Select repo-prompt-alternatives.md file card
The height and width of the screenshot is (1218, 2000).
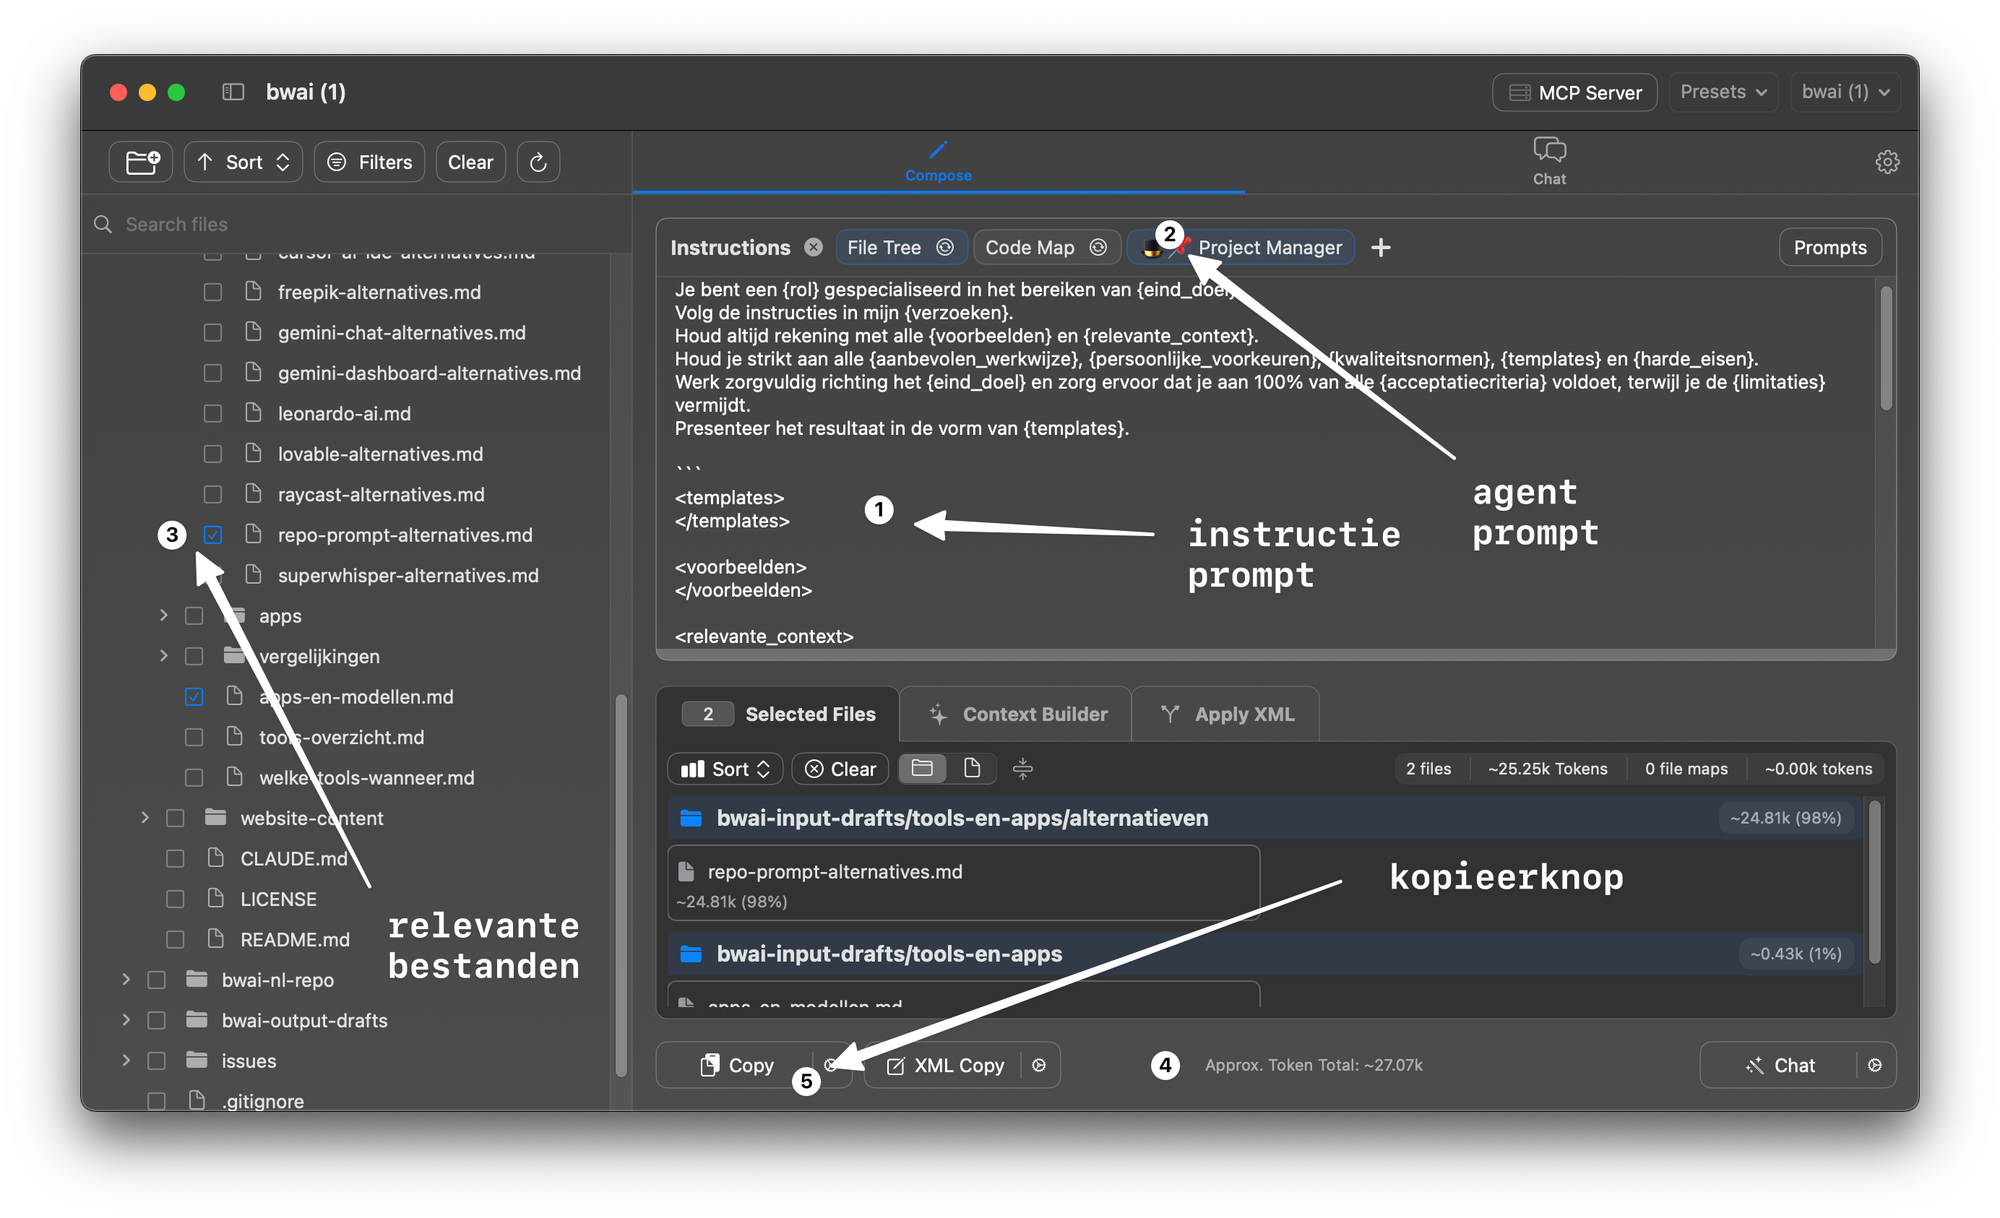[x=963, y=883]
